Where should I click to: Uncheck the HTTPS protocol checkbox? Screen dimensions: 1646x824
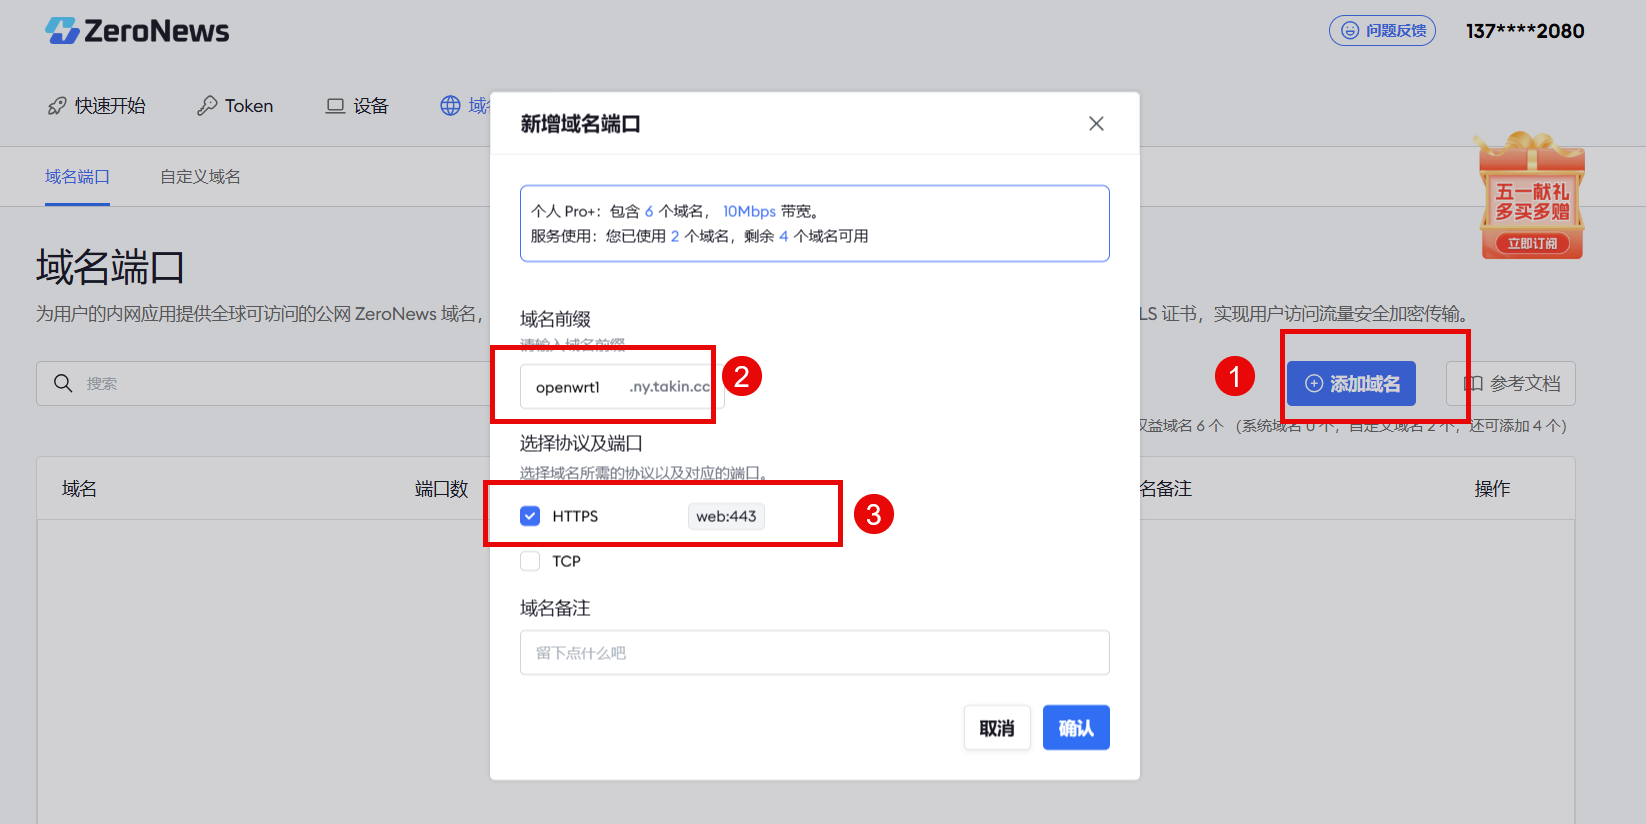tap(530, 516)
